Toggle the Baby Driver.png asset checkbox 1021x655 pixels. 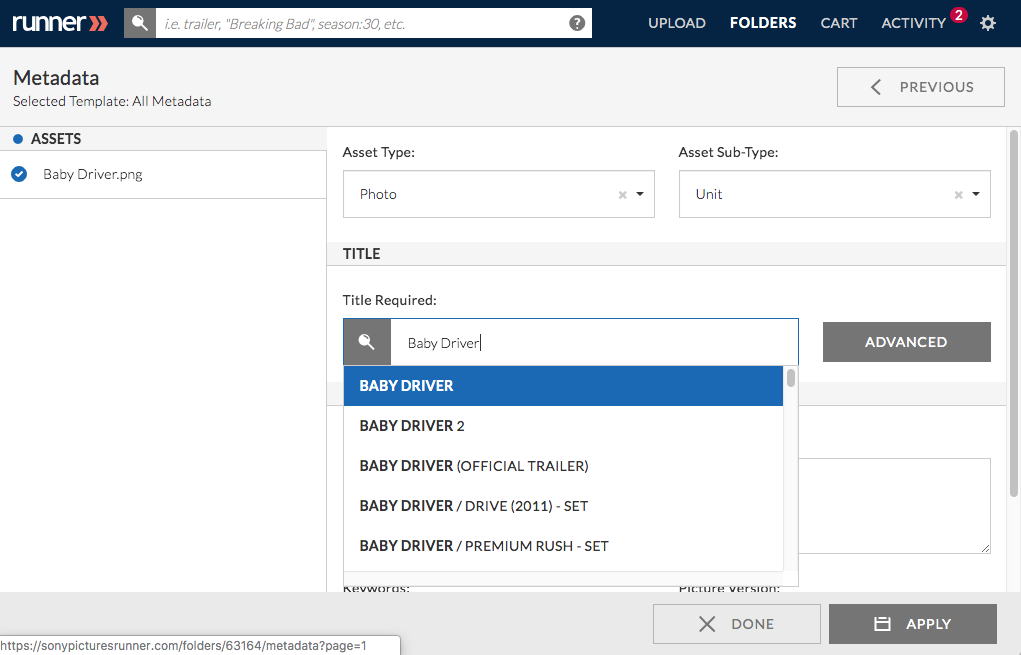point(20,174)
